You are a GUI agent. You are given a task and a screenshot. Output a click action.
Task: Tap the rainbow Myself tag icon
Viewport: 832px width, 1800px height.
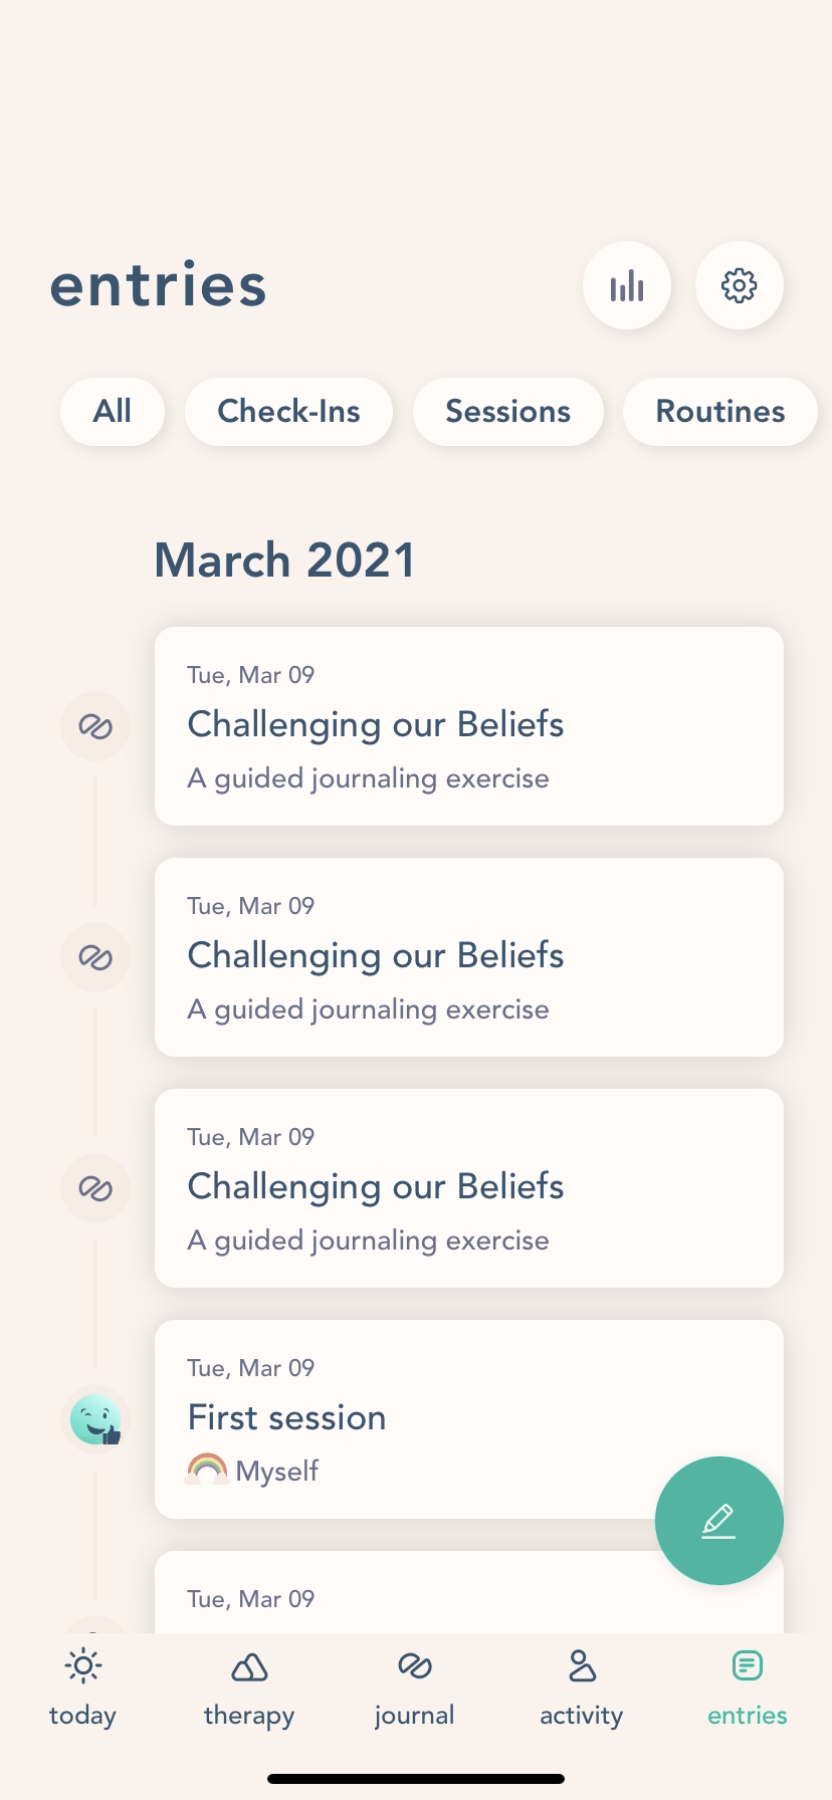[207, 1469]
